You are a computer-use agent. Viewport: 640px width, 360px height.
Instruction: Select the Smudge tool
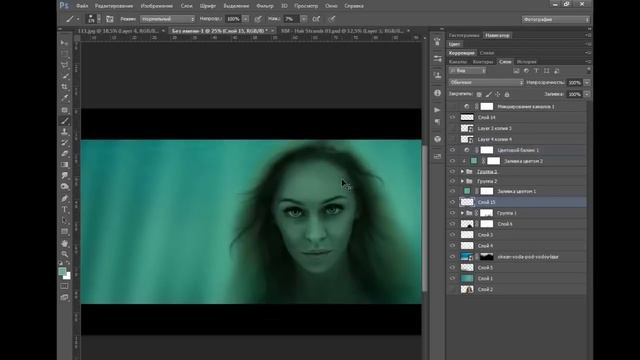[64, 176]
